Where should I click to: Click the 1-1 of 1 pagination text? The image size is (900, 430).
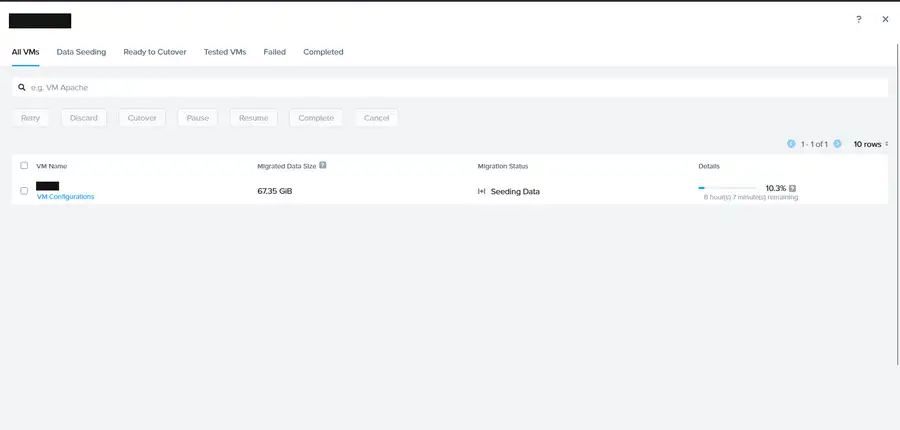(x=814, y=144)
